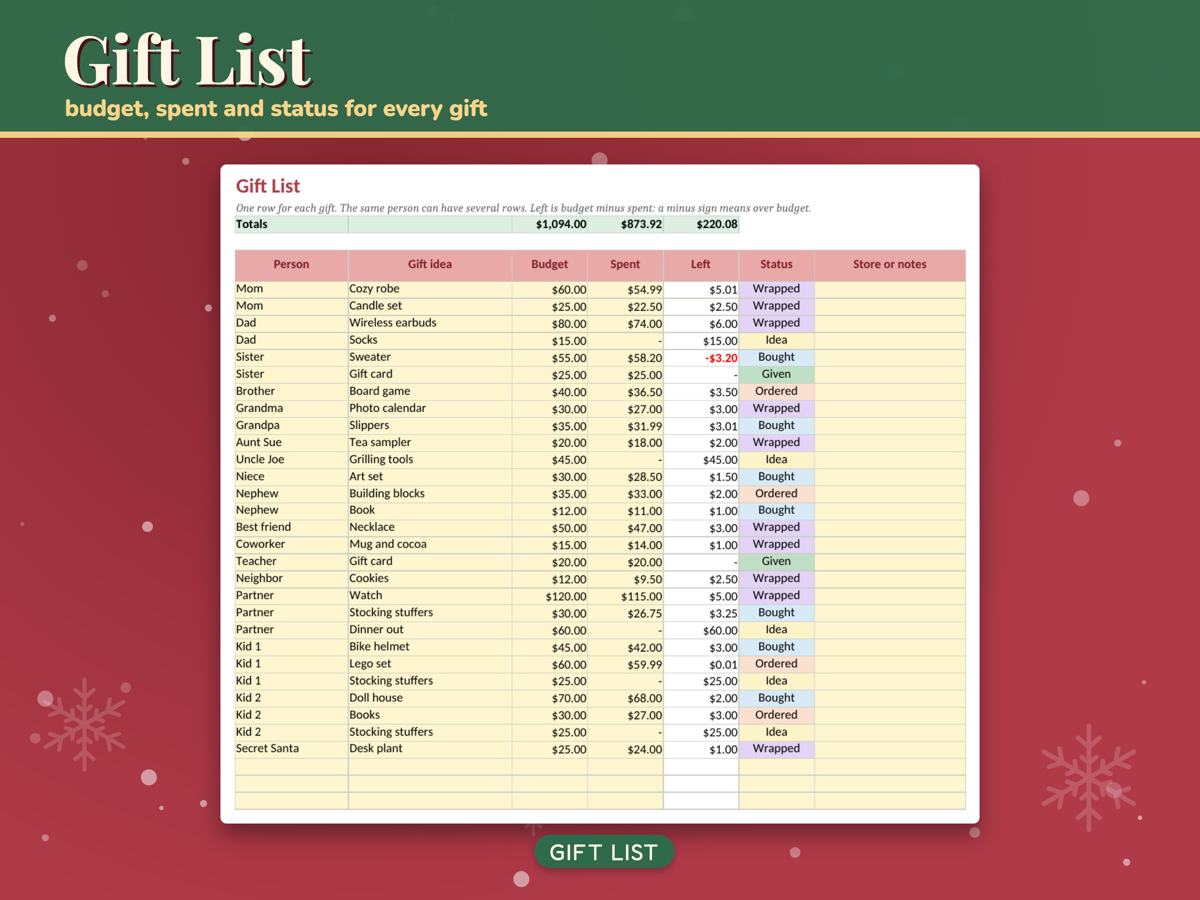
Task: Select the Neighbor person cell
Action: point(291,578)
